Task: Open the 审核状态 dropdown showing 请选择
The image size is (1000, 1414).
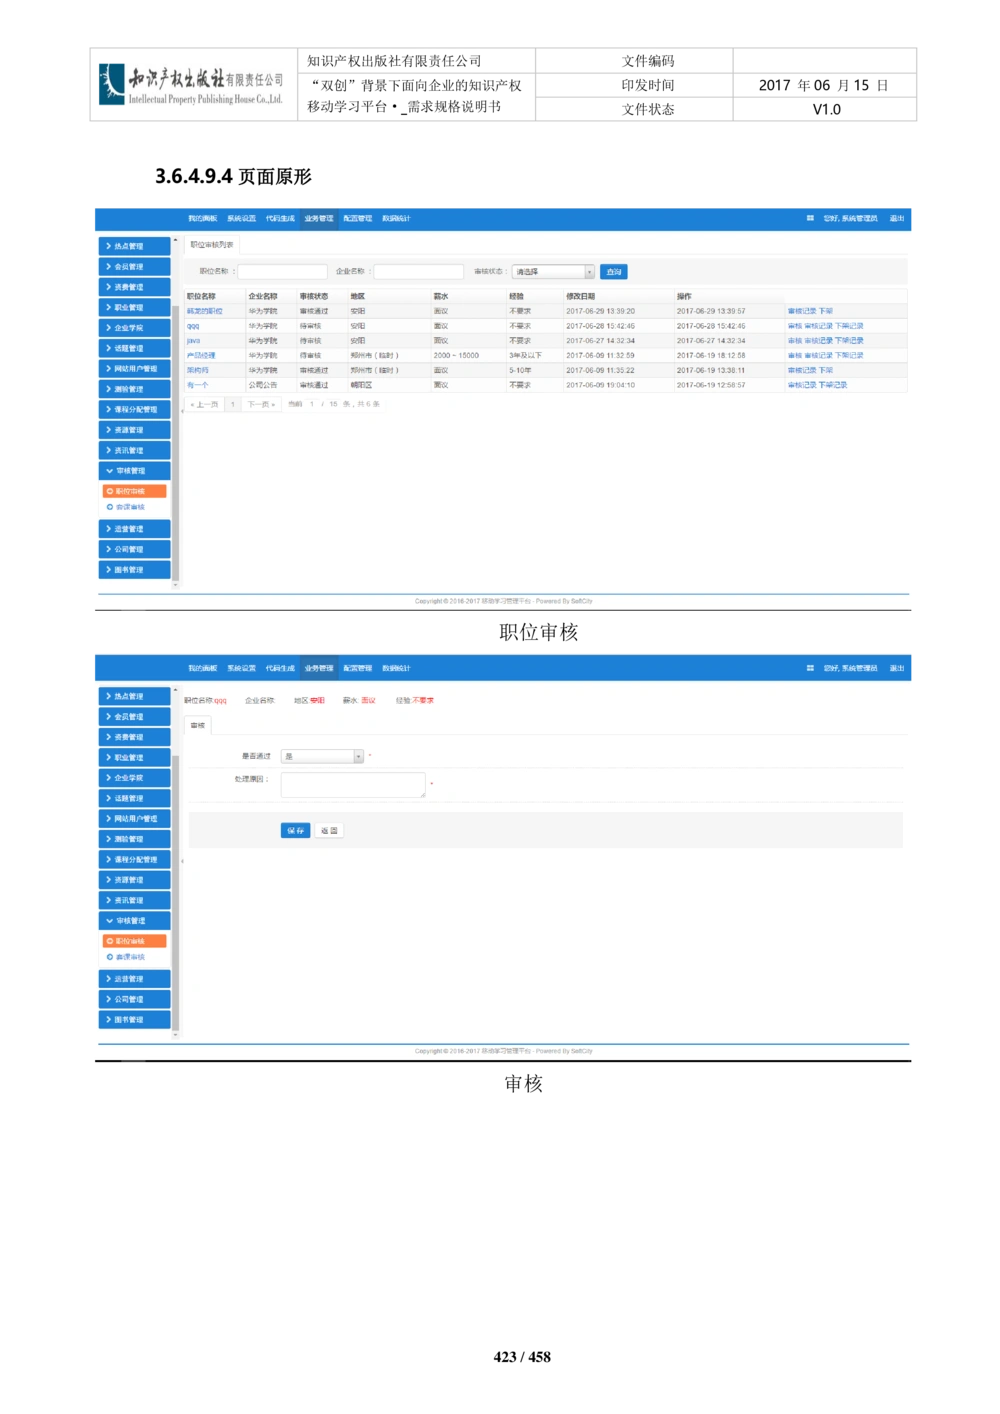Action: [553, 272]
